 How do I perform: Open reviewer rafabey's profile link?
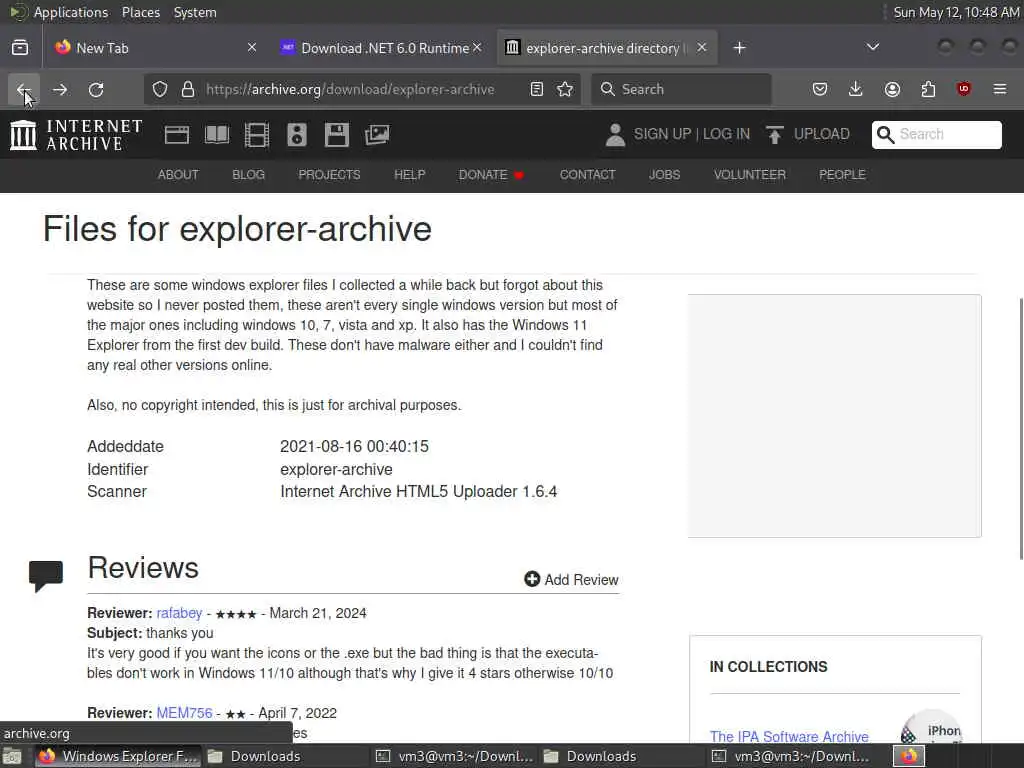(x=179, y=613)
